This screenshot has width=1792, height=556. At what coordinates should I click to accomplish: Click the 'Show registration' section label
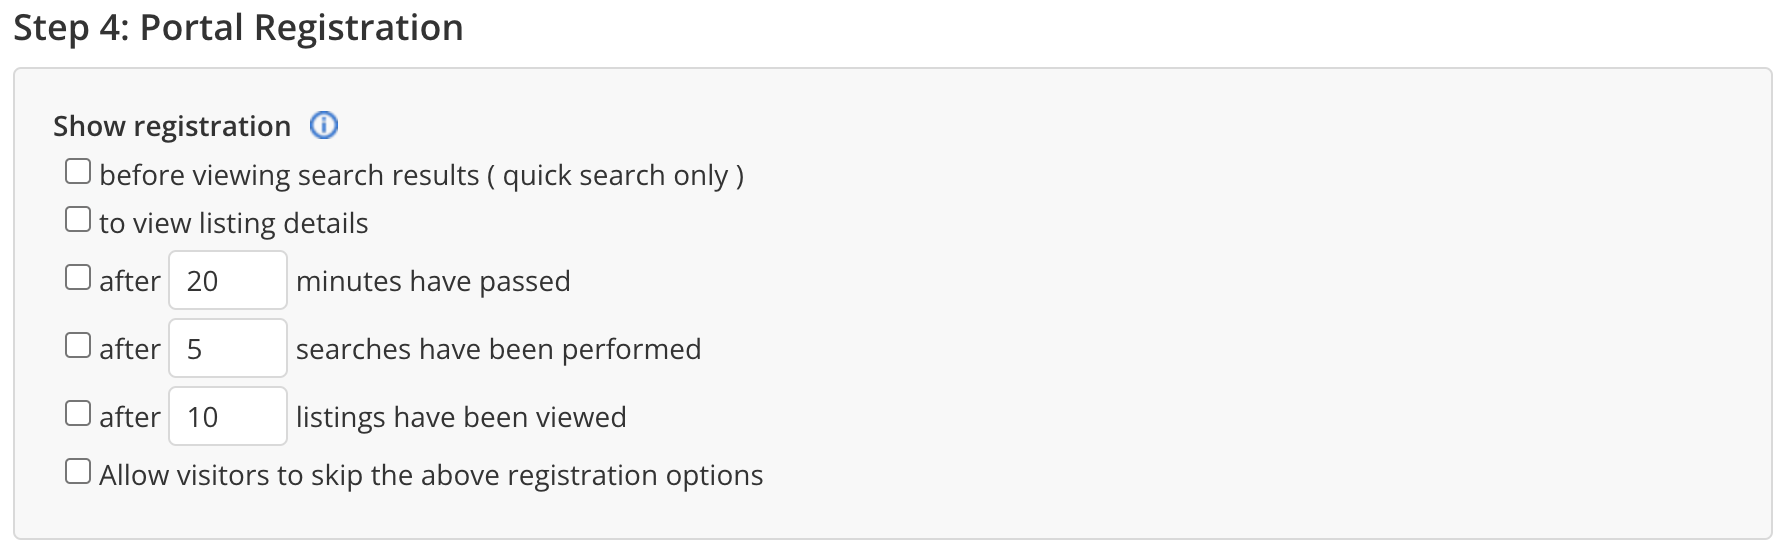[172, 126]
